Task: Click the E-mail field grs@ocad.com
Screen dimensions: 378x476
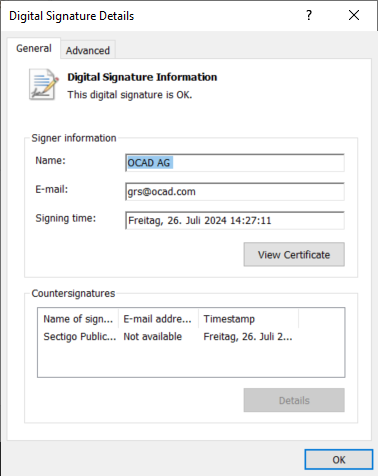Action: point(235,192)
